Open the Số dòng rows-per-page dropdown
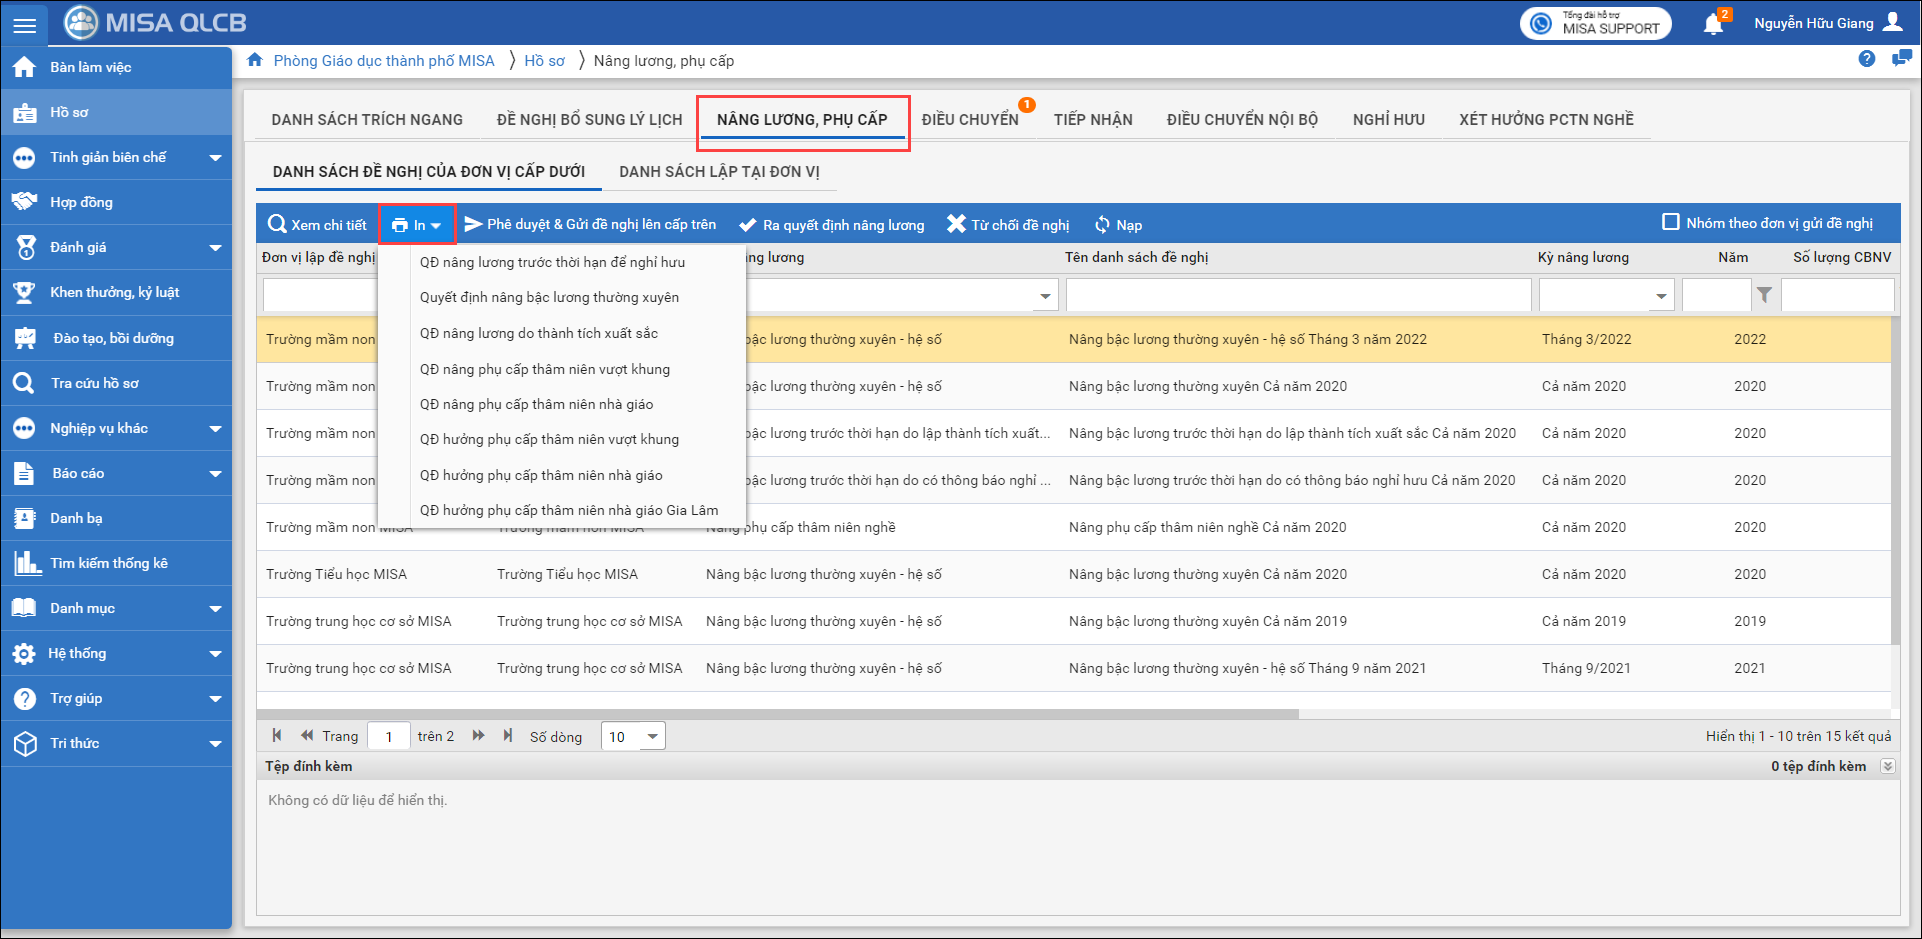This screenshot has height=939, width=1922. (x=652, y=737)
